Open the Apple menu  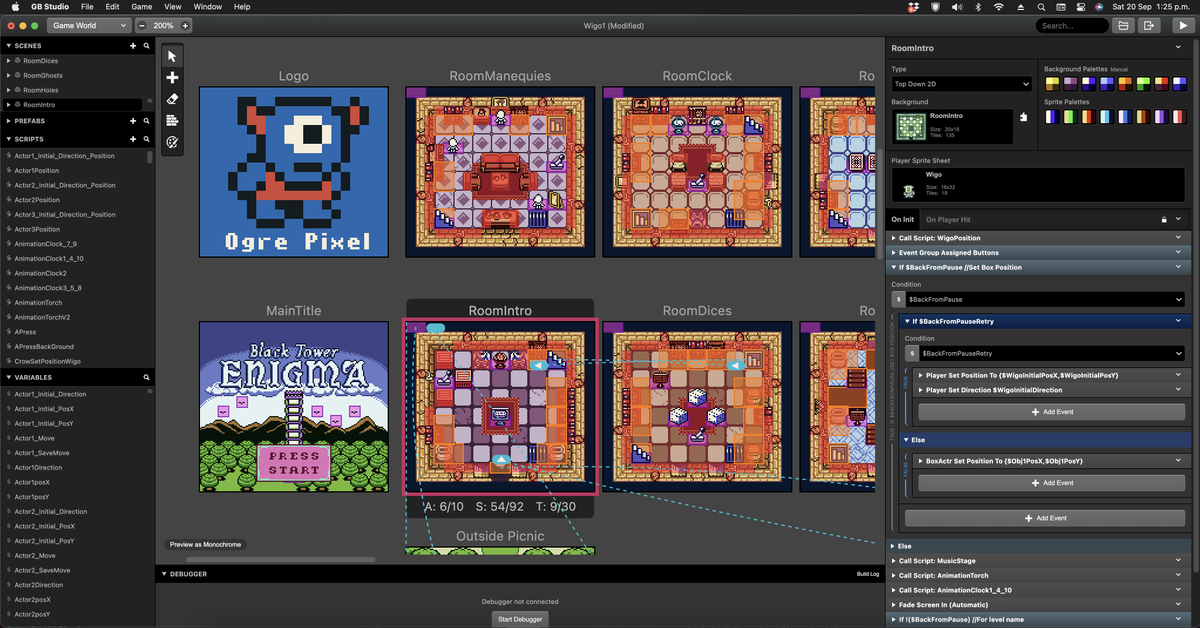pos(15,7)
